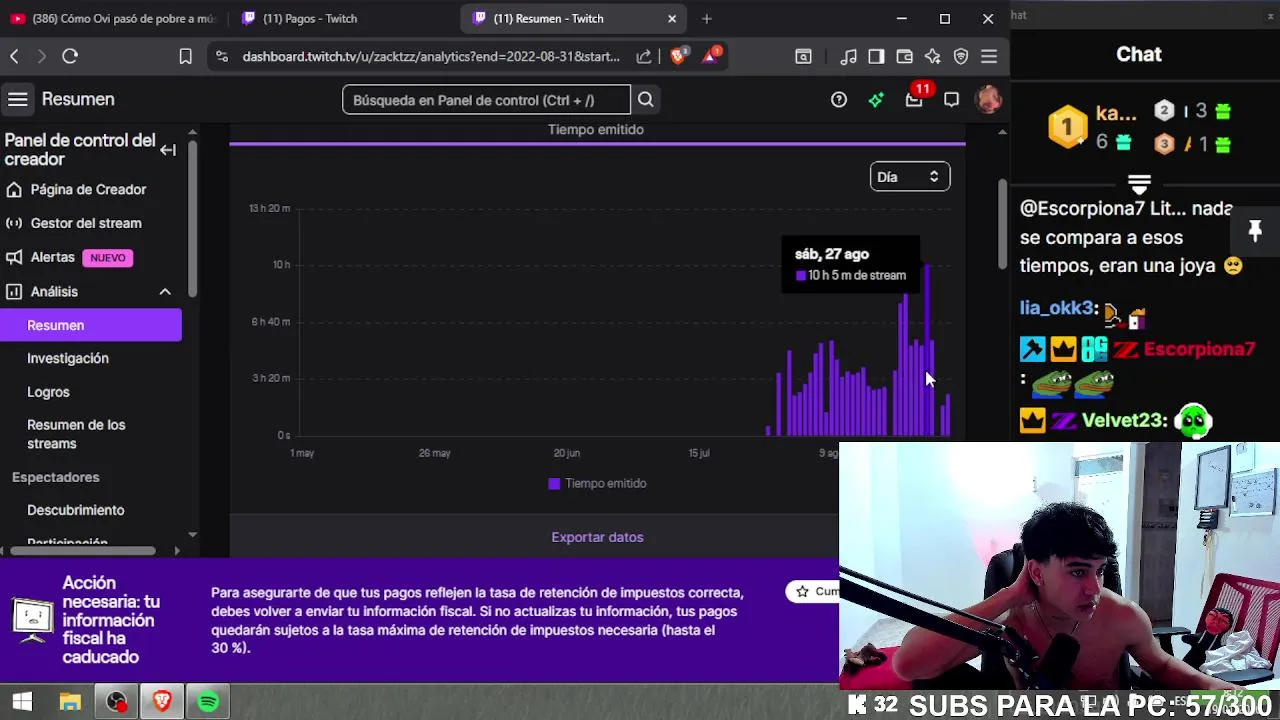The image size is (1280, 720).
Task: Close the Resumen - Twitch tab
Action: 672,18
